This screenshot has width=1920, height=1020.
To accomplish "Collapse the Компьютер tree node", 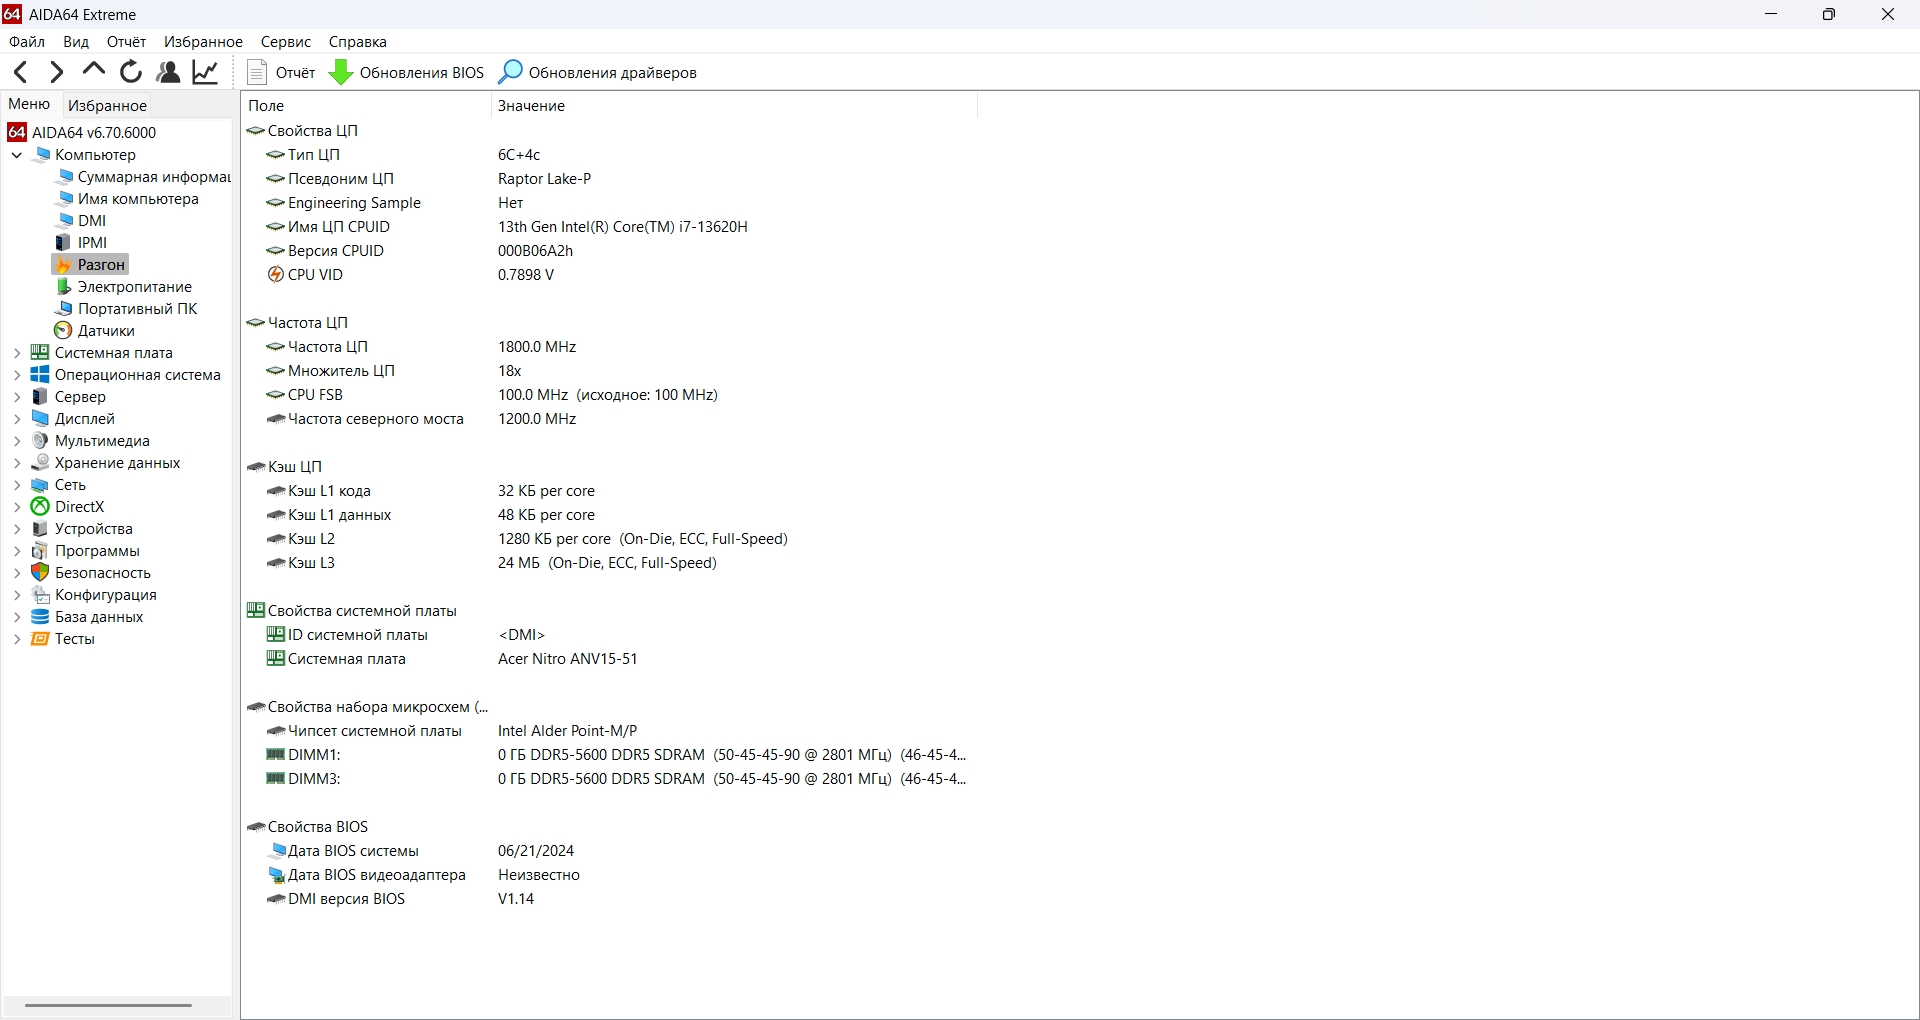I will pos(17,155).
